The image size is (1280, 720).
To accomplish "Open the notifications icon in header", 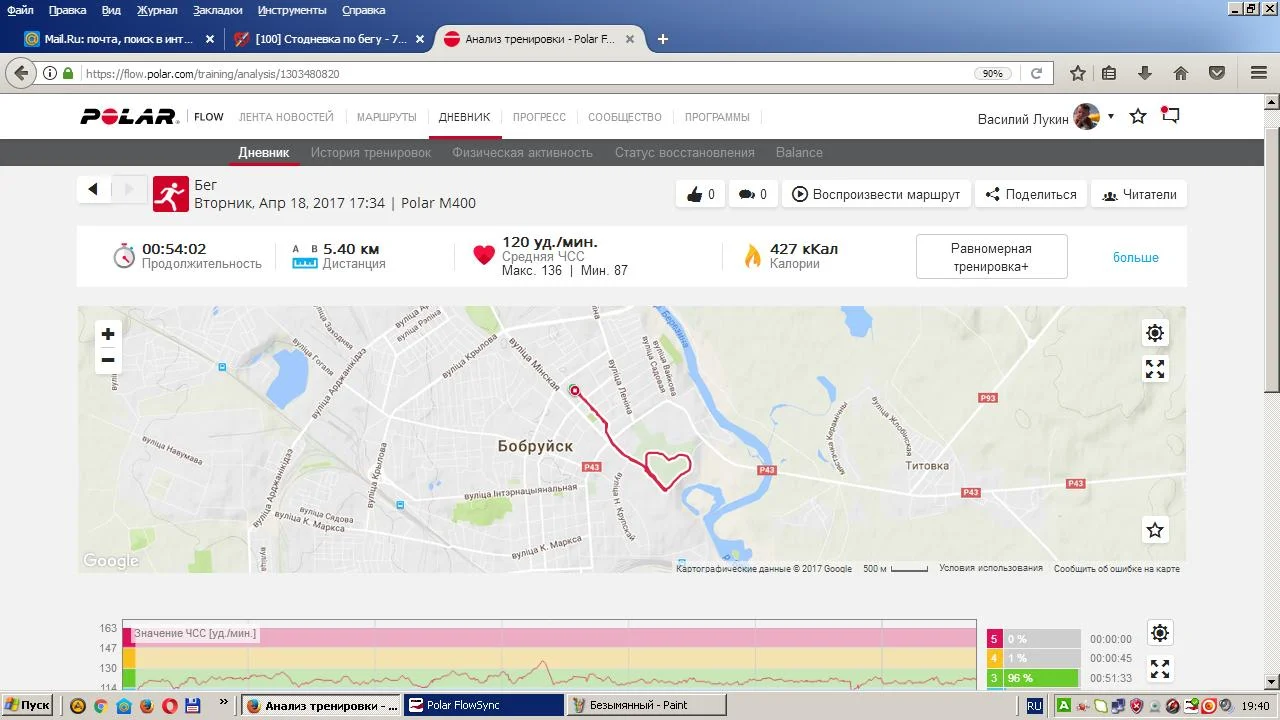I will (x=1170, y=115).
